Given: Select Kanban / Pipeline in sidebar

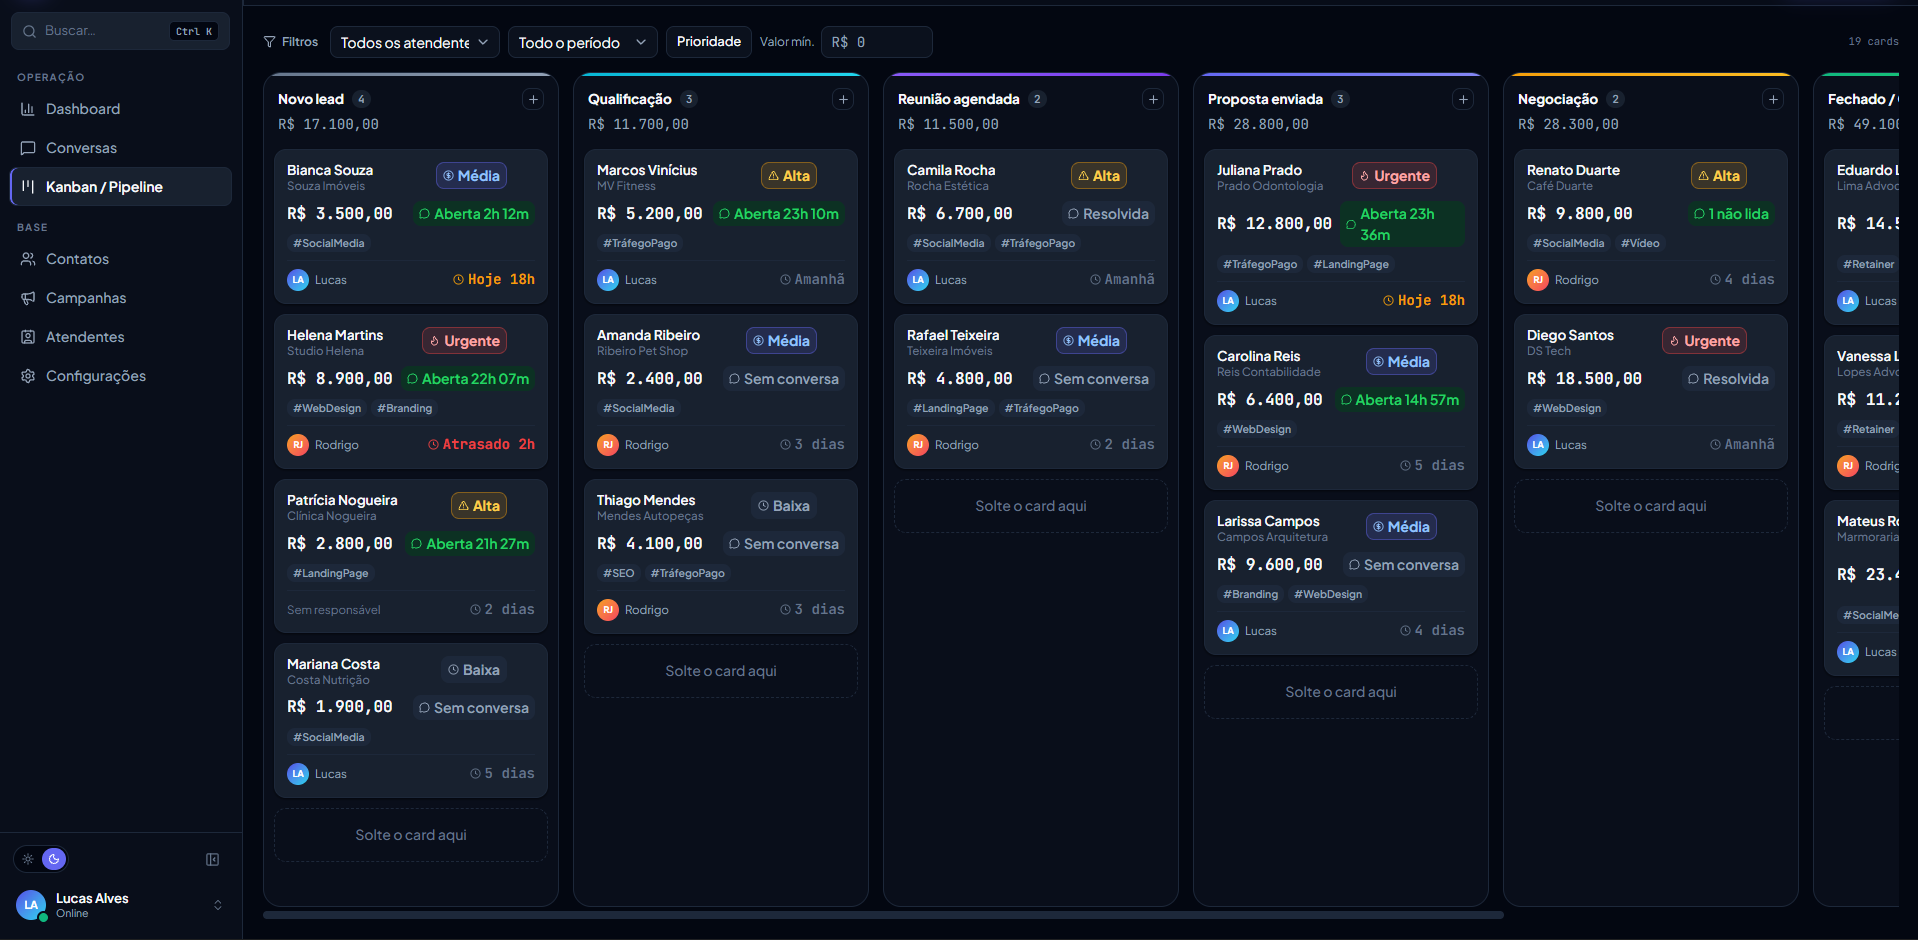Looking at the screenshot, I should (121, 187).
